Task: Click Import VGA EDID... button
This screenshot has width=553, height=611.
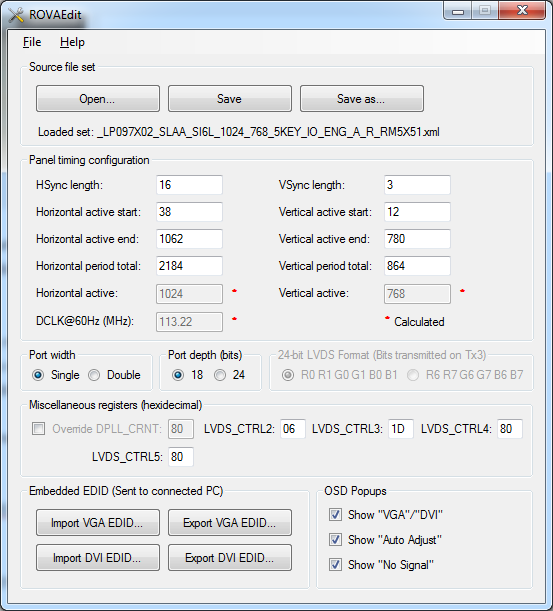Action: click(98, 523)
